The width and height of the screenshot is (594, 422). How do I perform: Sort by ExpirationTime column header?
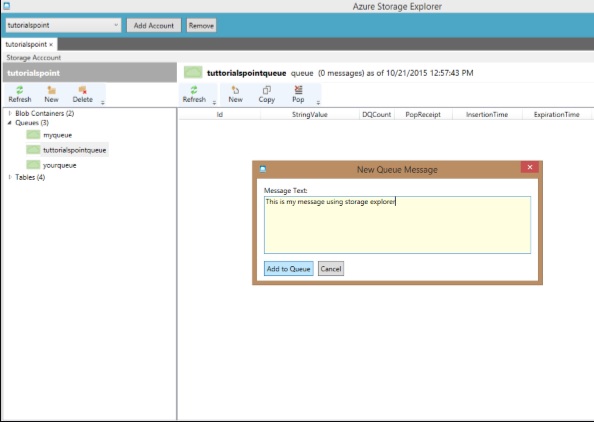[x=556, y=114]
